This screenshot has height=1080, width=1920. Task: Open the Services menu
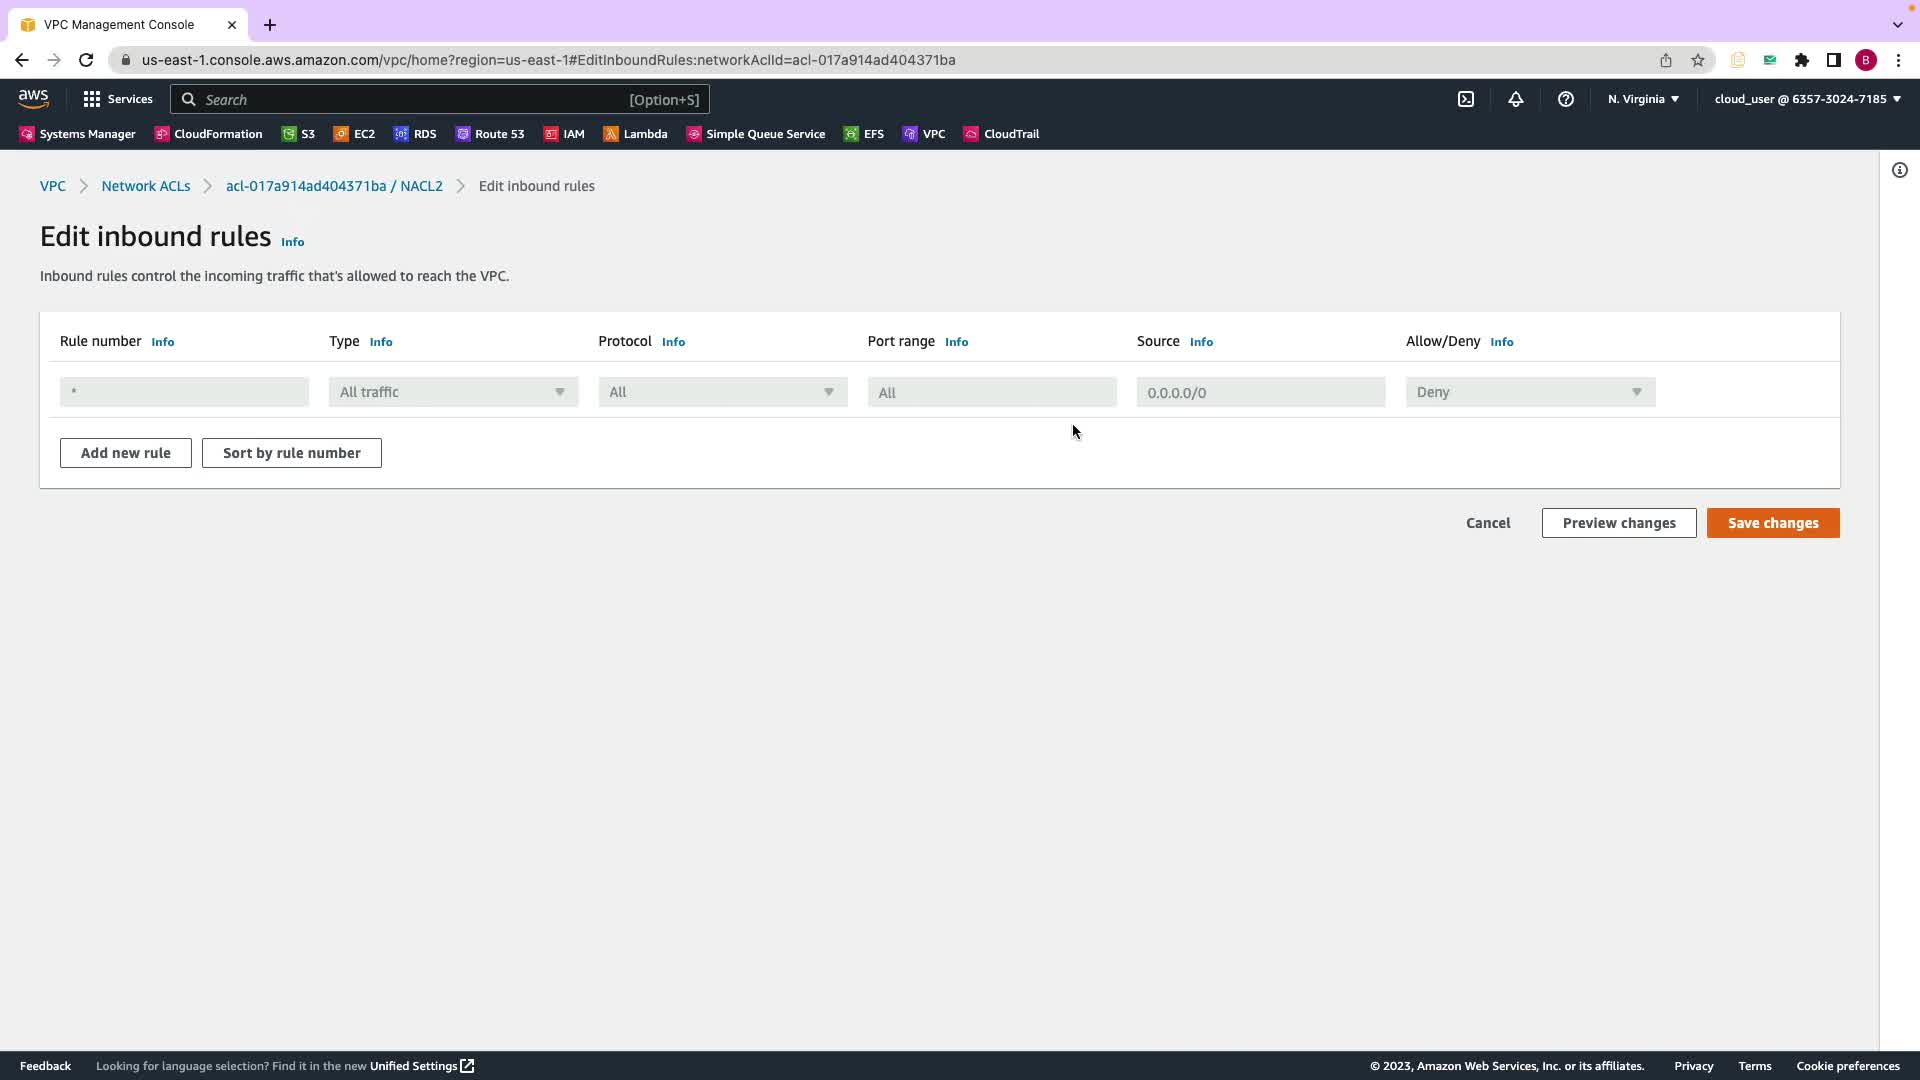coord(118,99)
